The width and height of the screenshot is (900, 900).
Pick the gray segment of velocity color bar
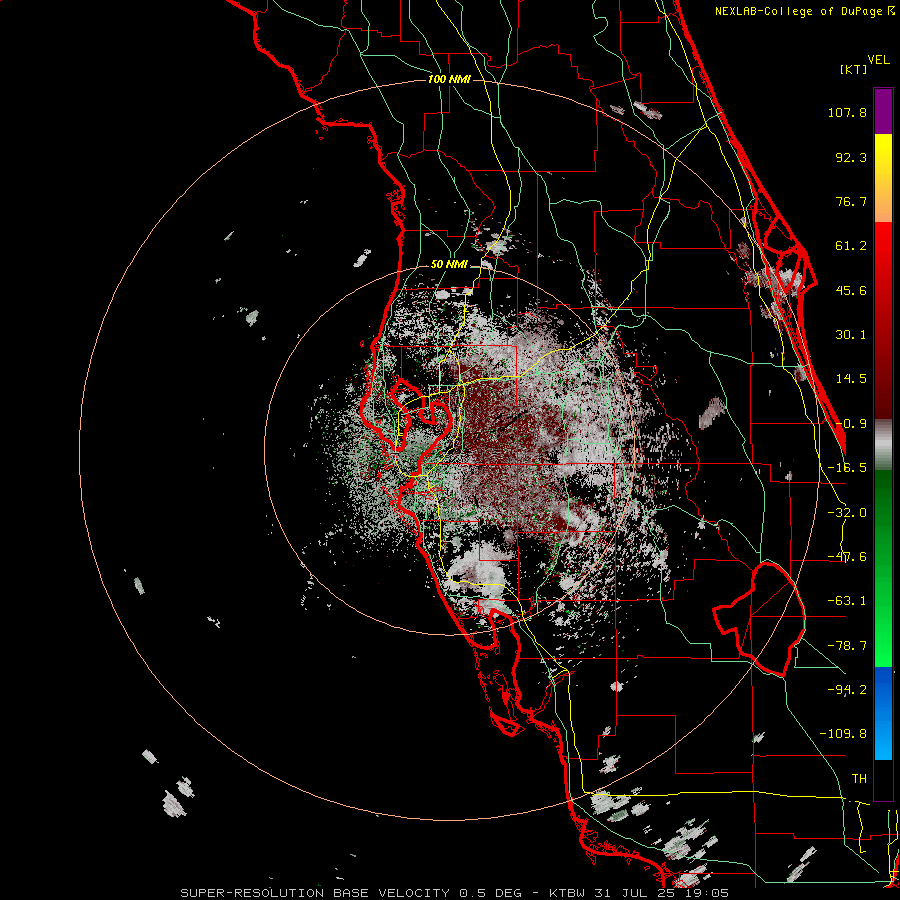coord(883,444)
